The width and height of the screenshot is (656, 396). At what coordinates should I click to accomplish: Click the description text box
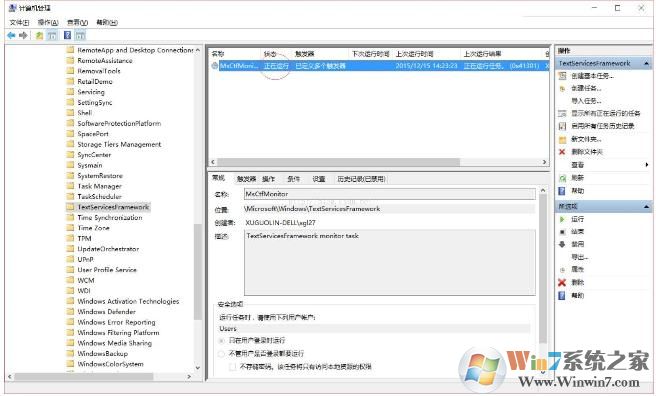pyautogui.click(x=390, y=262)
